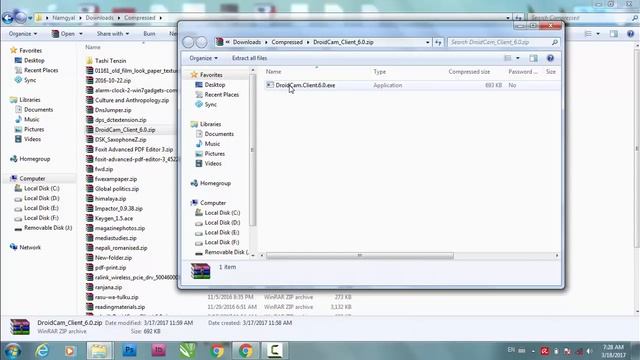Open view options dropdown arrow in zip window

518,58
